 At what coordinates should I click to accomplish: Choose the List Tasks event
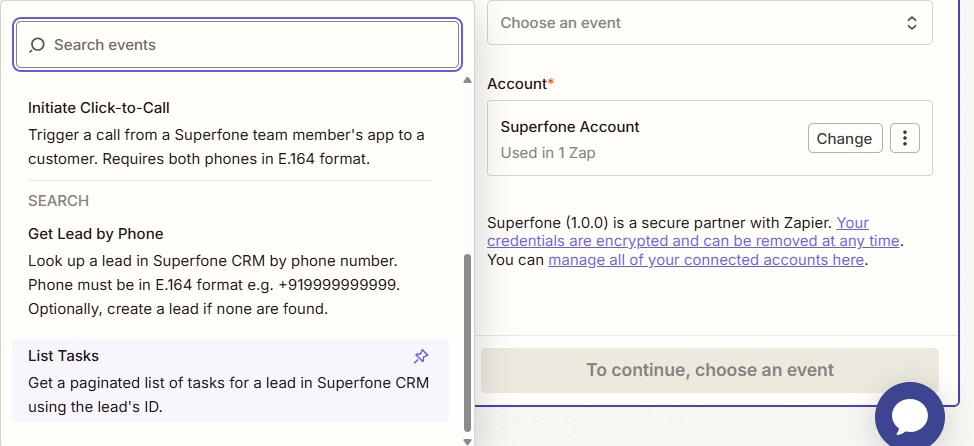click(230, 381)
